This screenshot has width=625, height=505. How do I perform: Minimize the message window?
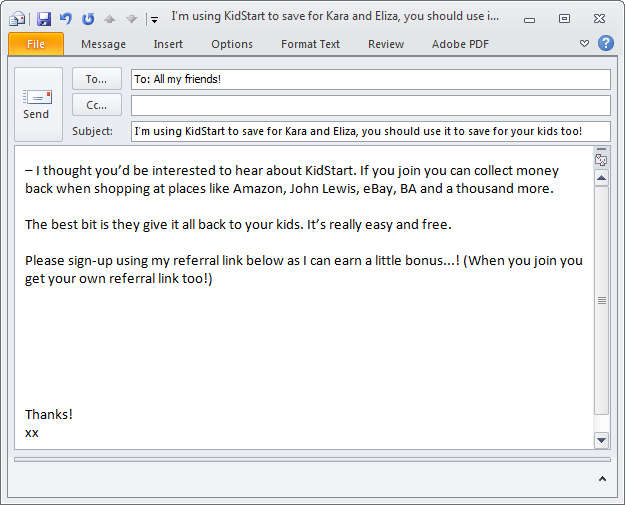(x=529, y=19)
